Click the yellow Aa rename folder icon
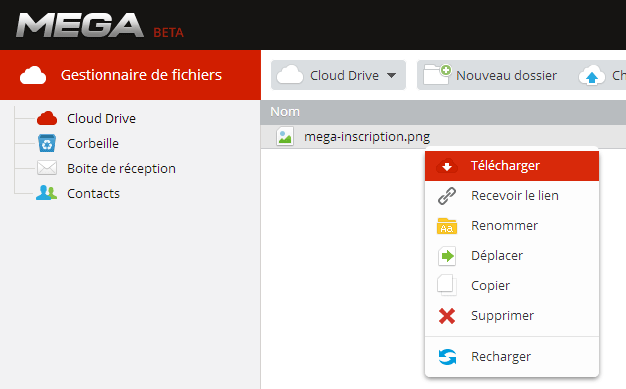This screenshot has height=389, width=626. (447, 226)
